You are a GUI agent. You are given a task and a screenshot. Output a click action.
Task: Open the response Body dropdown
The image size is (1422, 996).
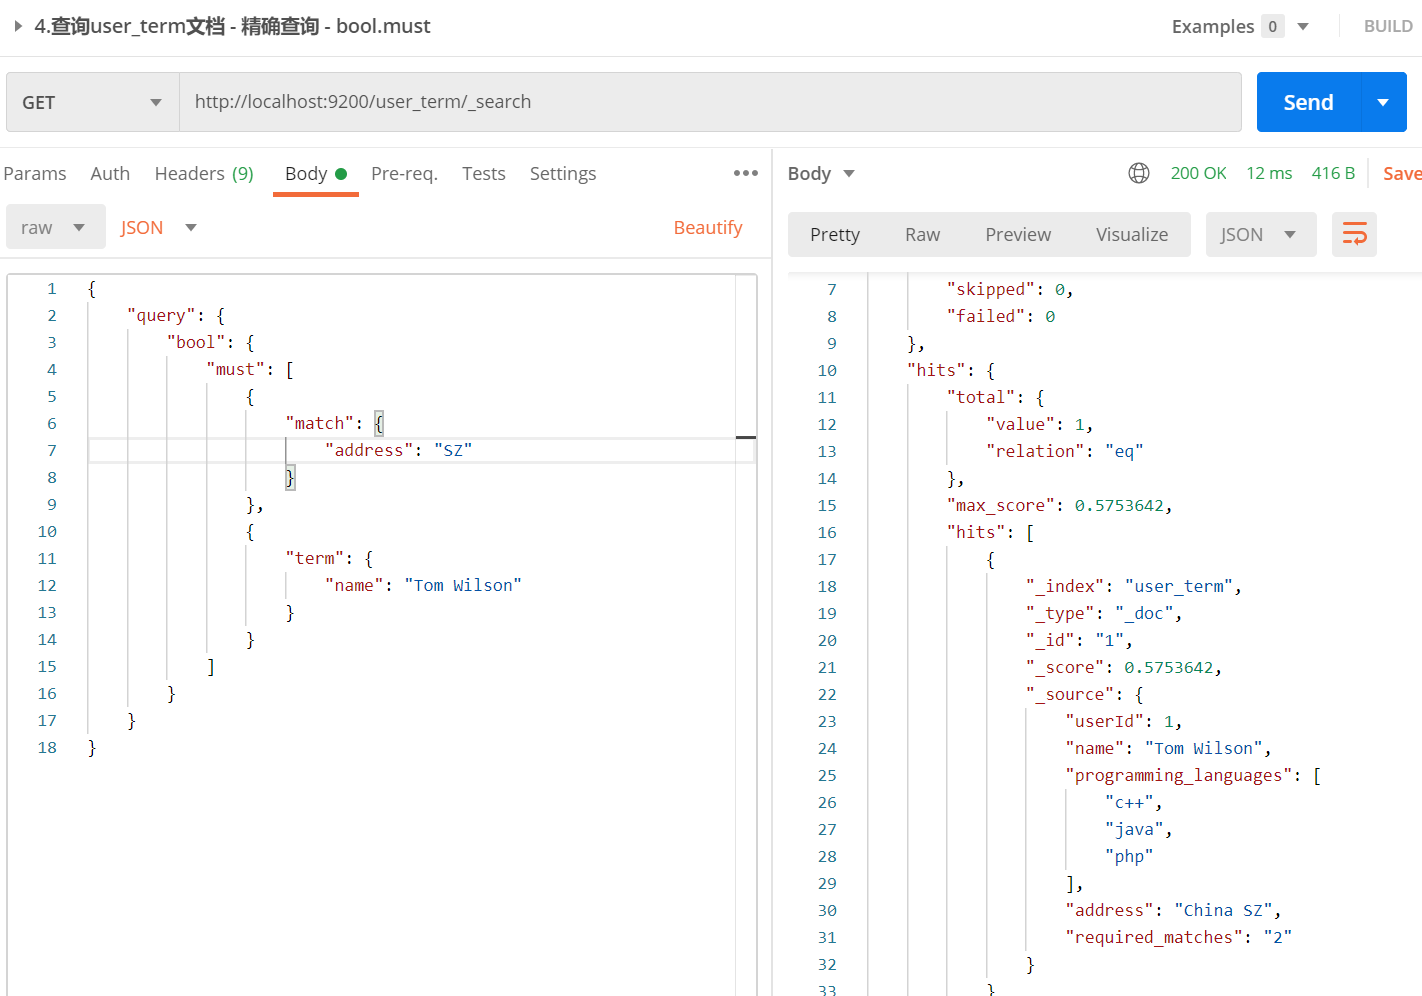pyautogui.click(x=821, y=173)
